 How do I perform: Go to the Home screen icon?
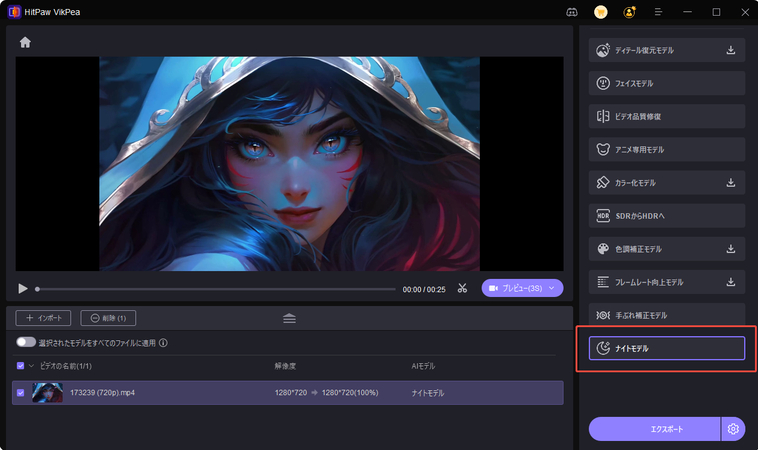click(25, 42)
